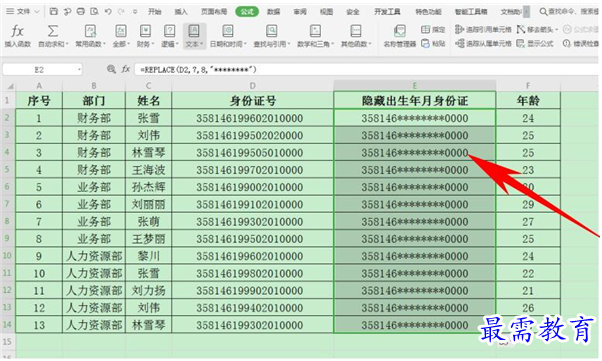
Task: Switch to the Review (审阅) tab
Action: [x=300, y=12]
